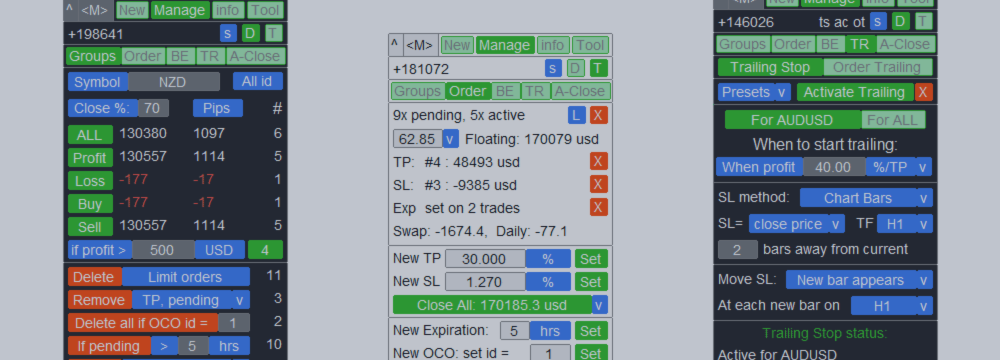1000x360 pixels.
Task: Click the Close % field showing 70
Action: point(153,108)
